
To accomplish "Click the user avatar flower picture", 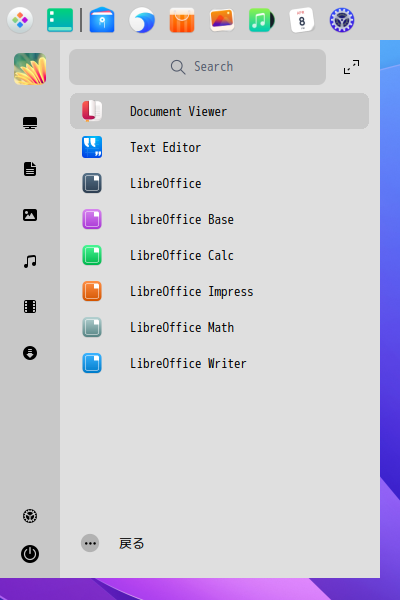I will pyautogui.click(x=30, y=69).
